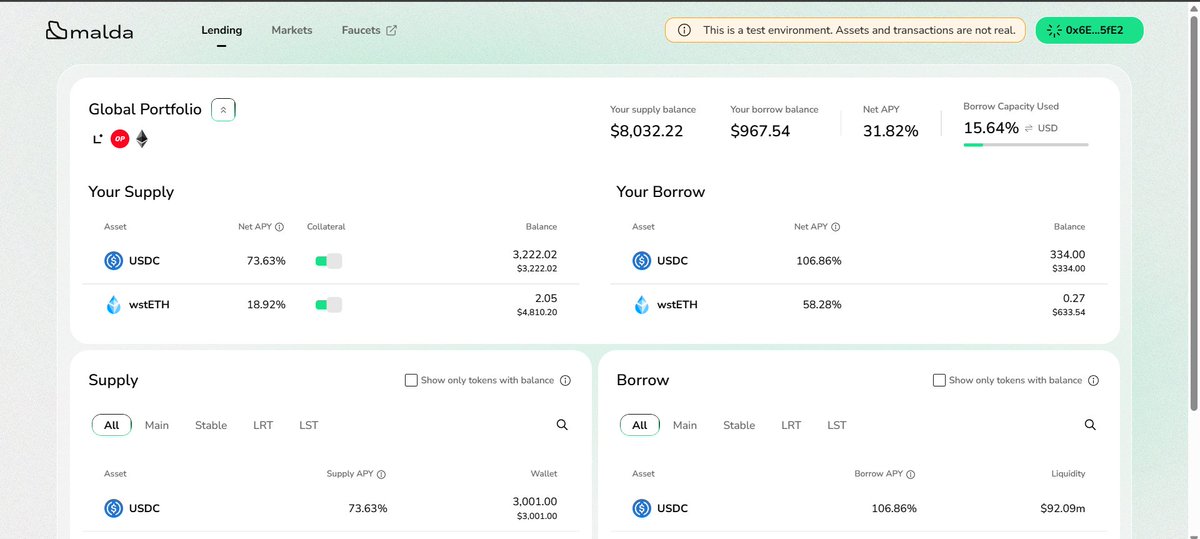Select Stable filter in Borrow panel

coord(739,425)
